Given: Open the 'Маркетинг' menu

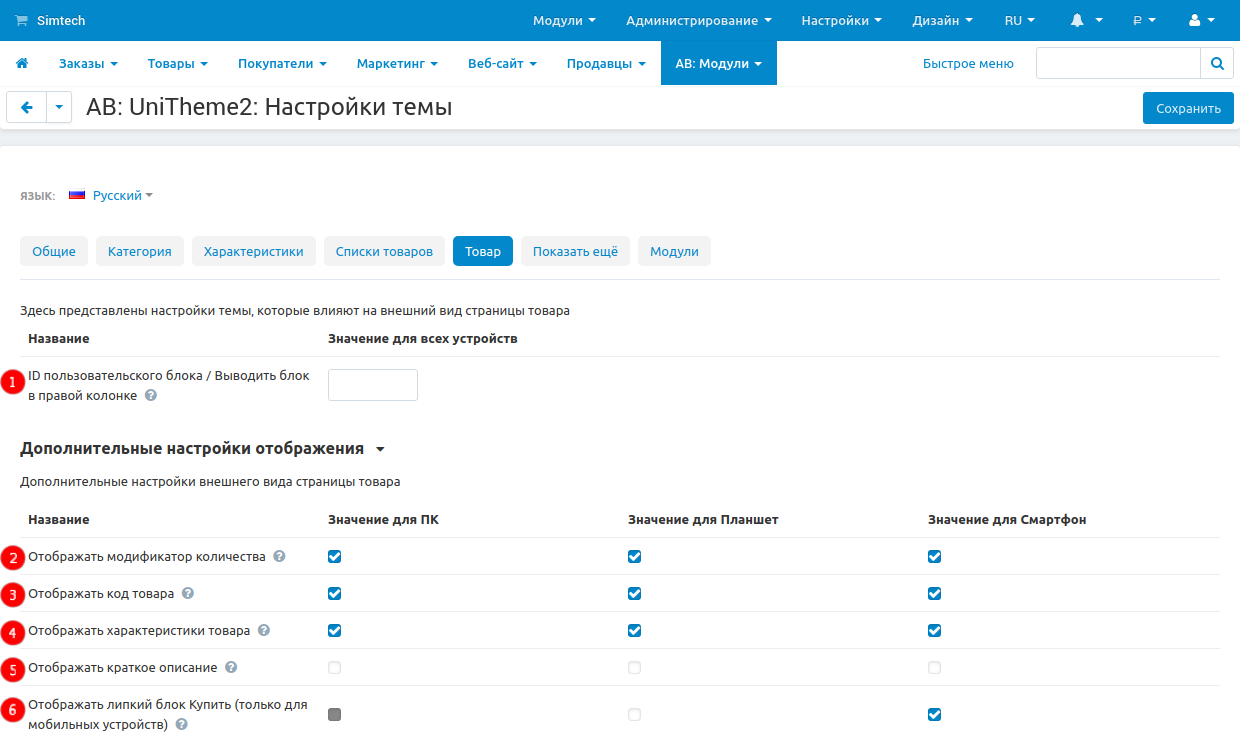Looking at the screenshot, I should (397, 63).
